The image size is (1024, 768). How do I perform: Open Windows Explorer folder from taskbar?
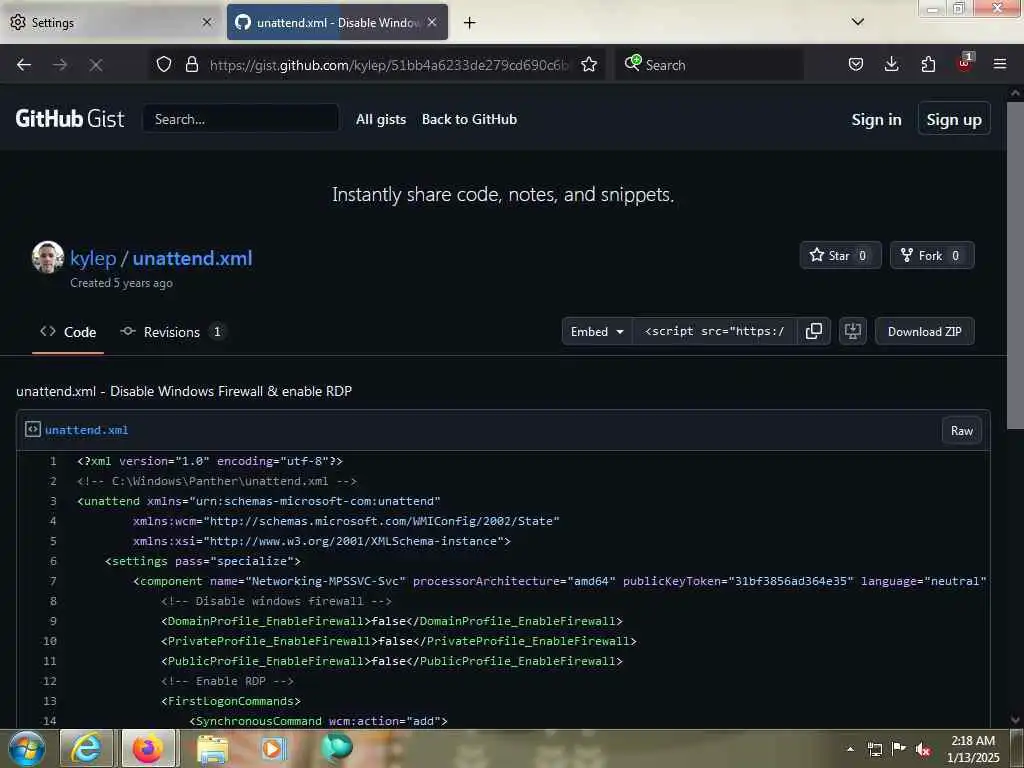pos(212,748)
